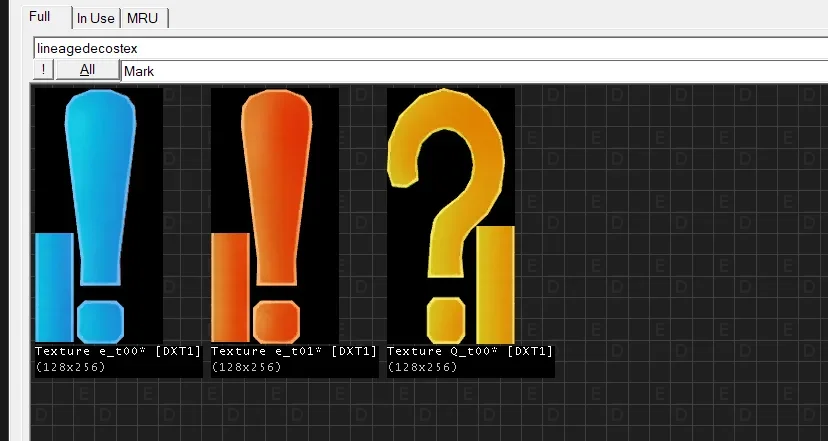
Task: Switch to the Full tab
Action: [x=47, y=17]
